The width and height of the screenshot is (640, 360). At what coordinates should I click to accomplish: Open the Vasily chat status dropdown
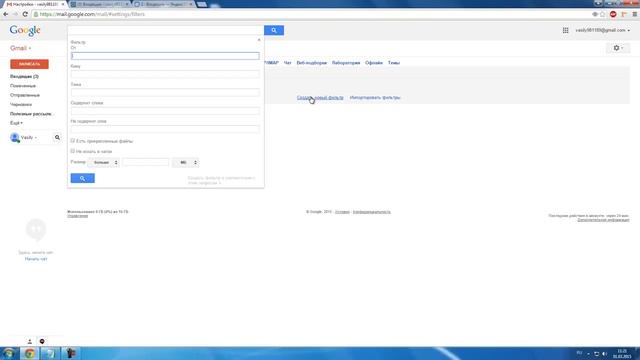[29, 138]
